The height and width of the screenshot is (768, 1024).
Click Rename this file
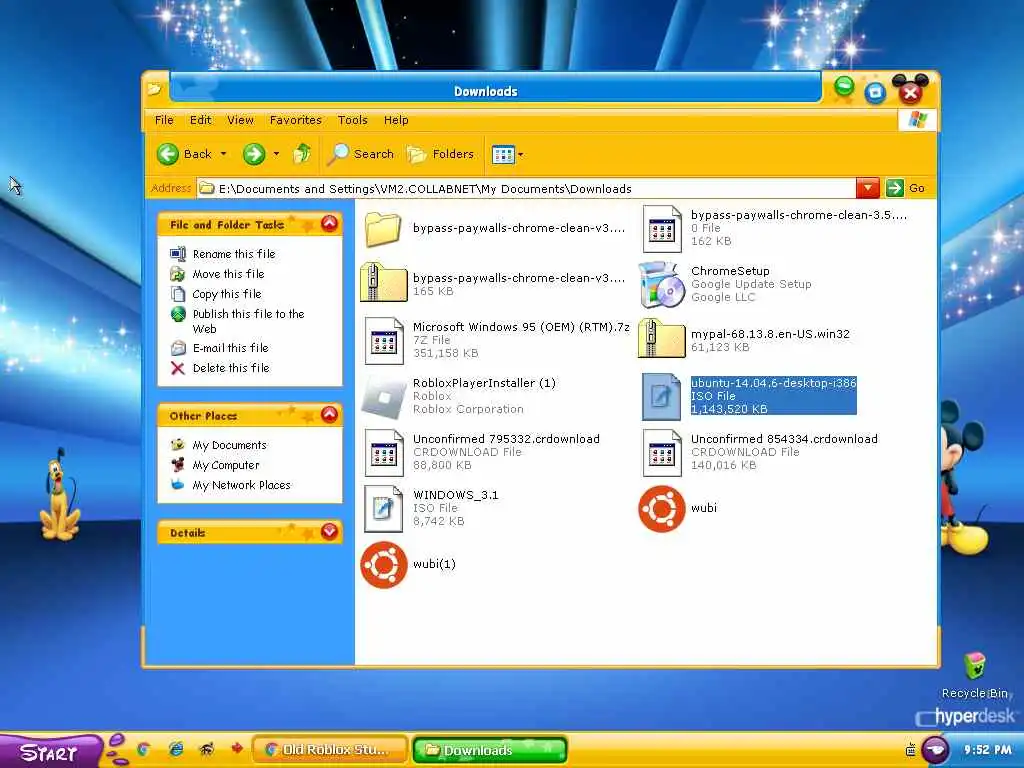[x=234, y=254]
